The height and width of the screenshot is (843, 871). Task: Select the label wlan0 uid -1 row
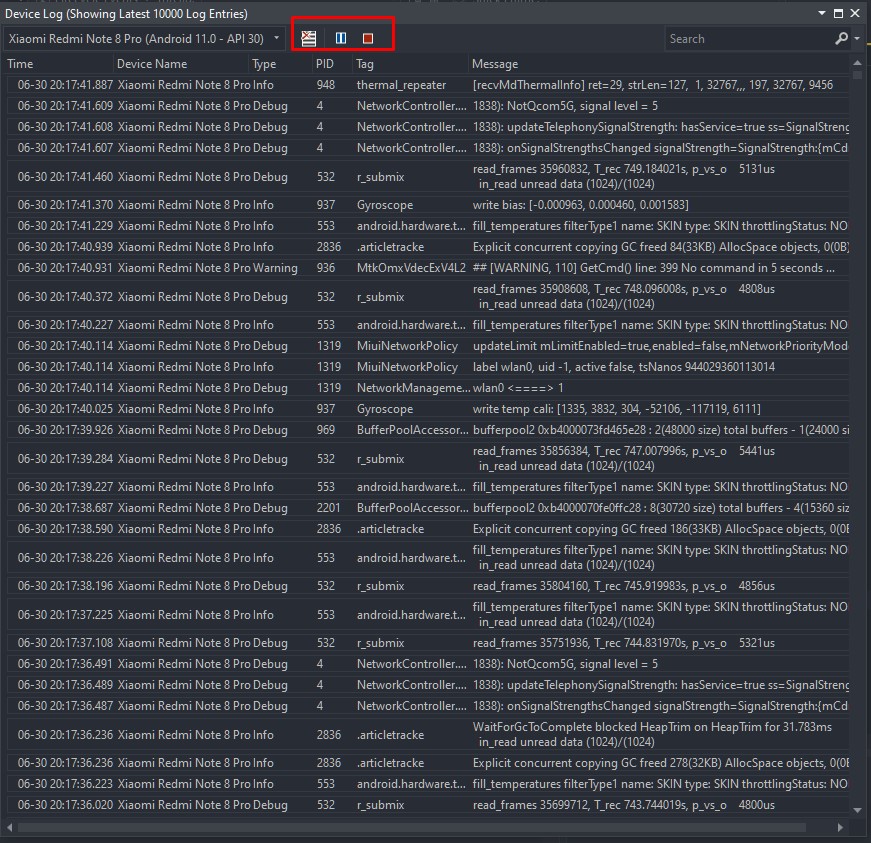tap(428, 367)
